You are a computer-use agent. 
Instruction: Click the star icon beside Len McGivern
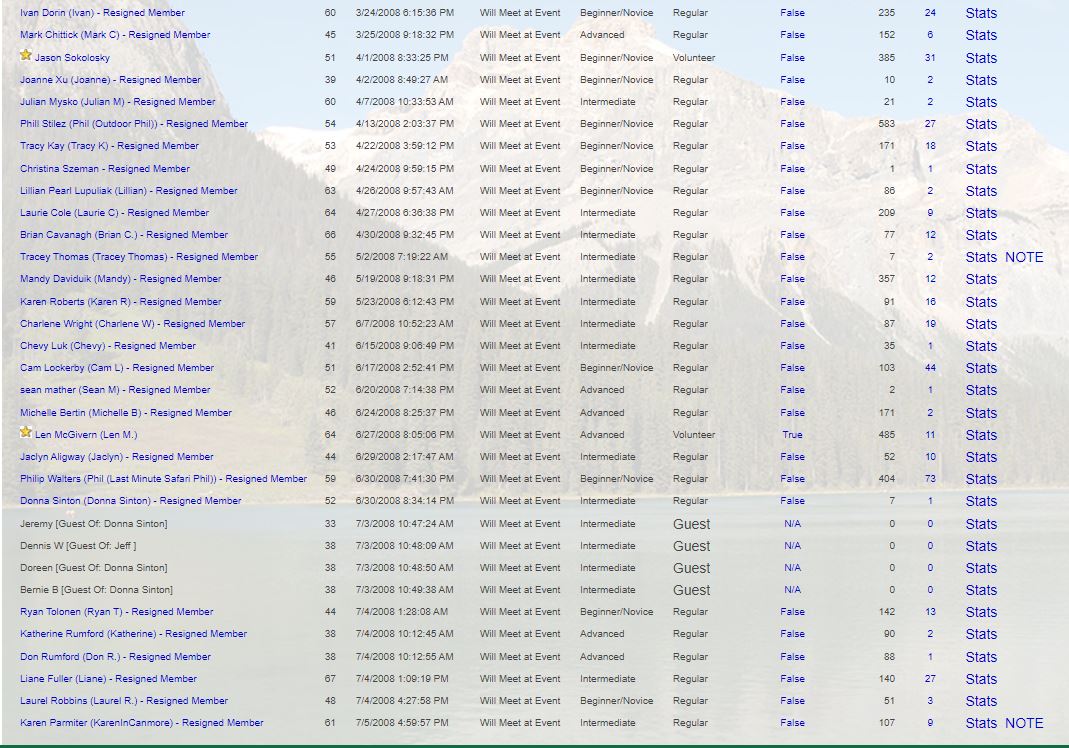(x=26, y=433)
